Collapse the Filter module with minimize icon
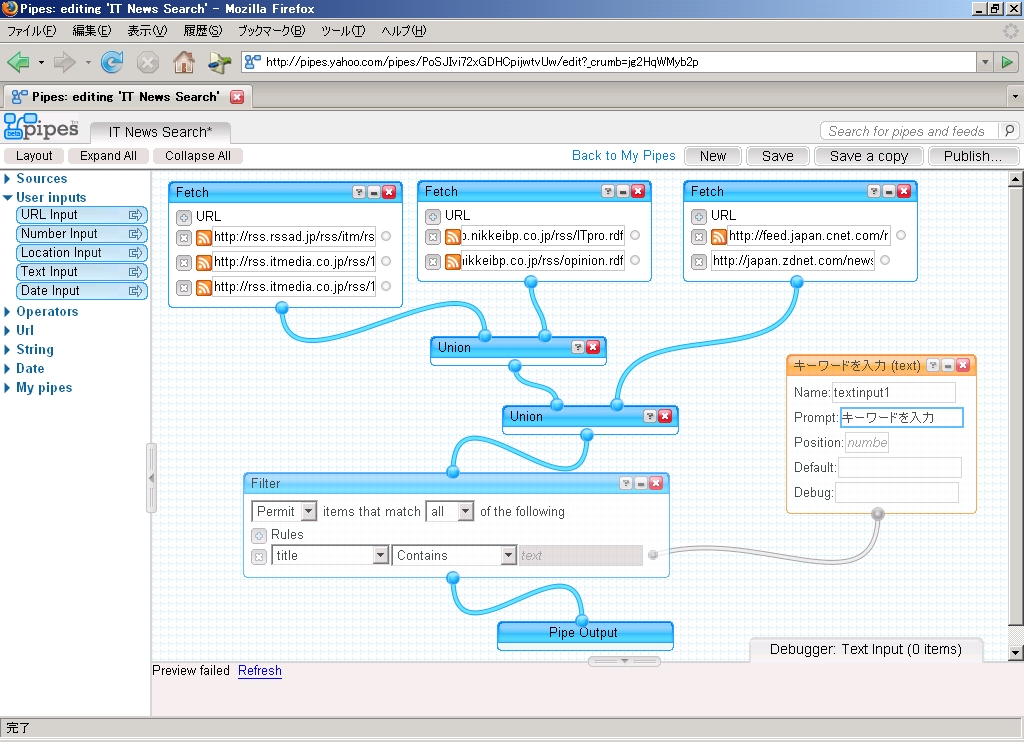This screenshot has width=1024, height=742. pyautogui.click(x=641, y=483)
